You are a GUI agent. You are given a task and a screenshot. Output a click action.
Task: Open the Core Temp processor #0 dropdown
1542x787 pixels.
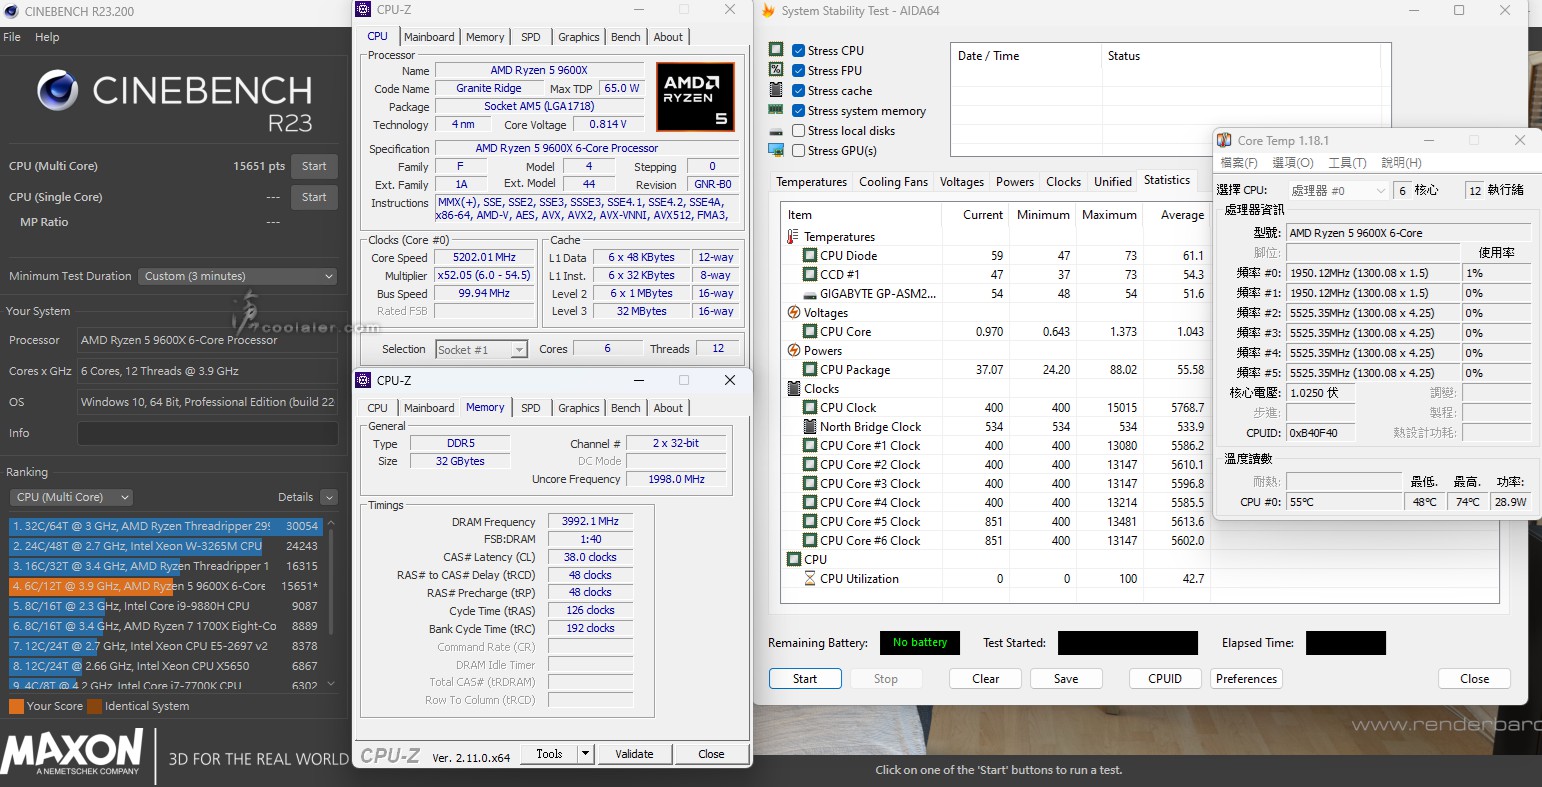click(x=1338, y=190)
